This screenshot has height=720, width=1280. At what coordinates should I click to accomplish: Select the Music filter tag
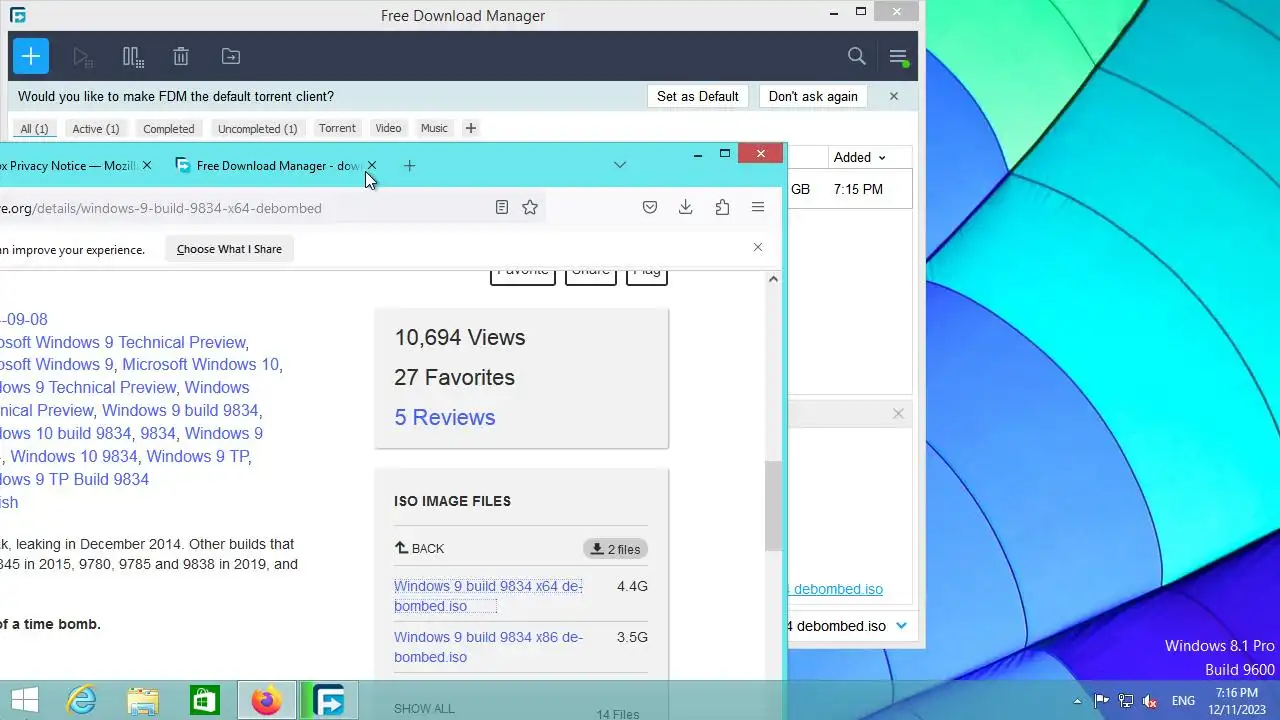tap(434, 128)
